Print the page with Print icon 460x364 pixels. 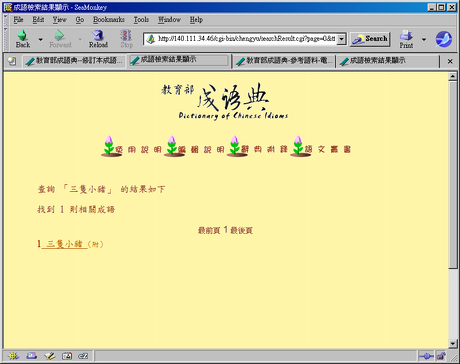406,39
